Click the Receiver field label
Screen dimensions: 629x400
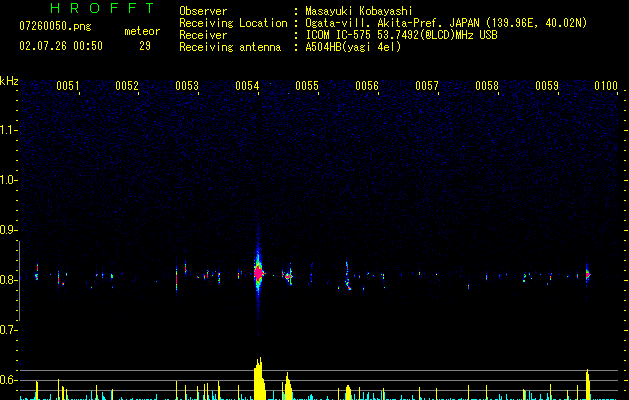click(203, 35)
